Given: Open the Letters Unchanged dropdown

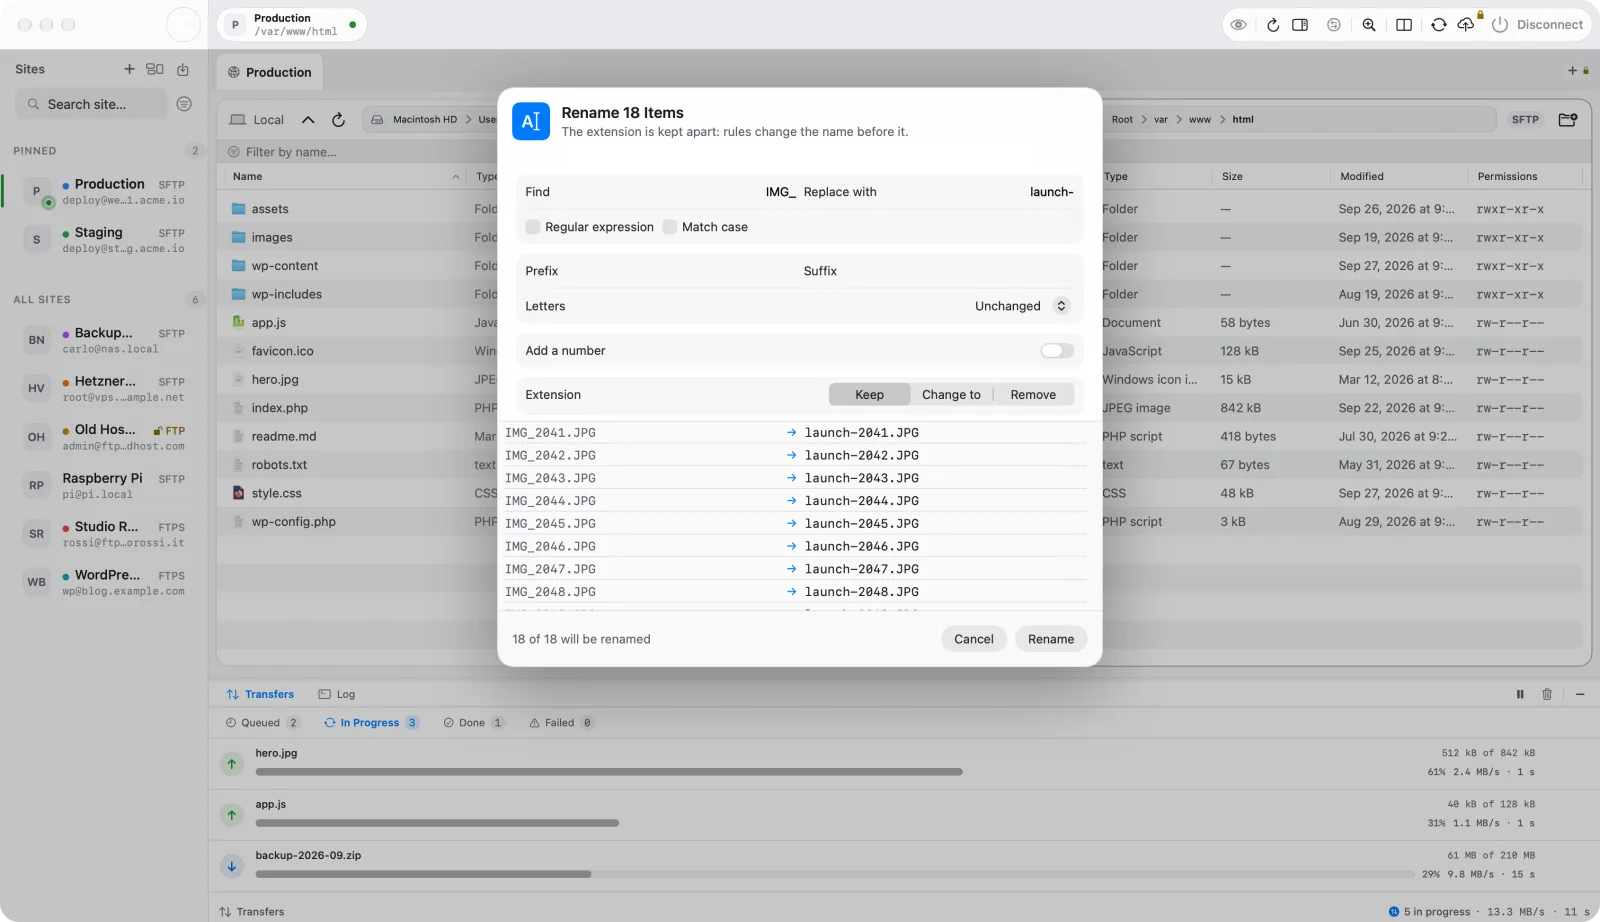Looking at the screenshot, I should coord(1021,306).
